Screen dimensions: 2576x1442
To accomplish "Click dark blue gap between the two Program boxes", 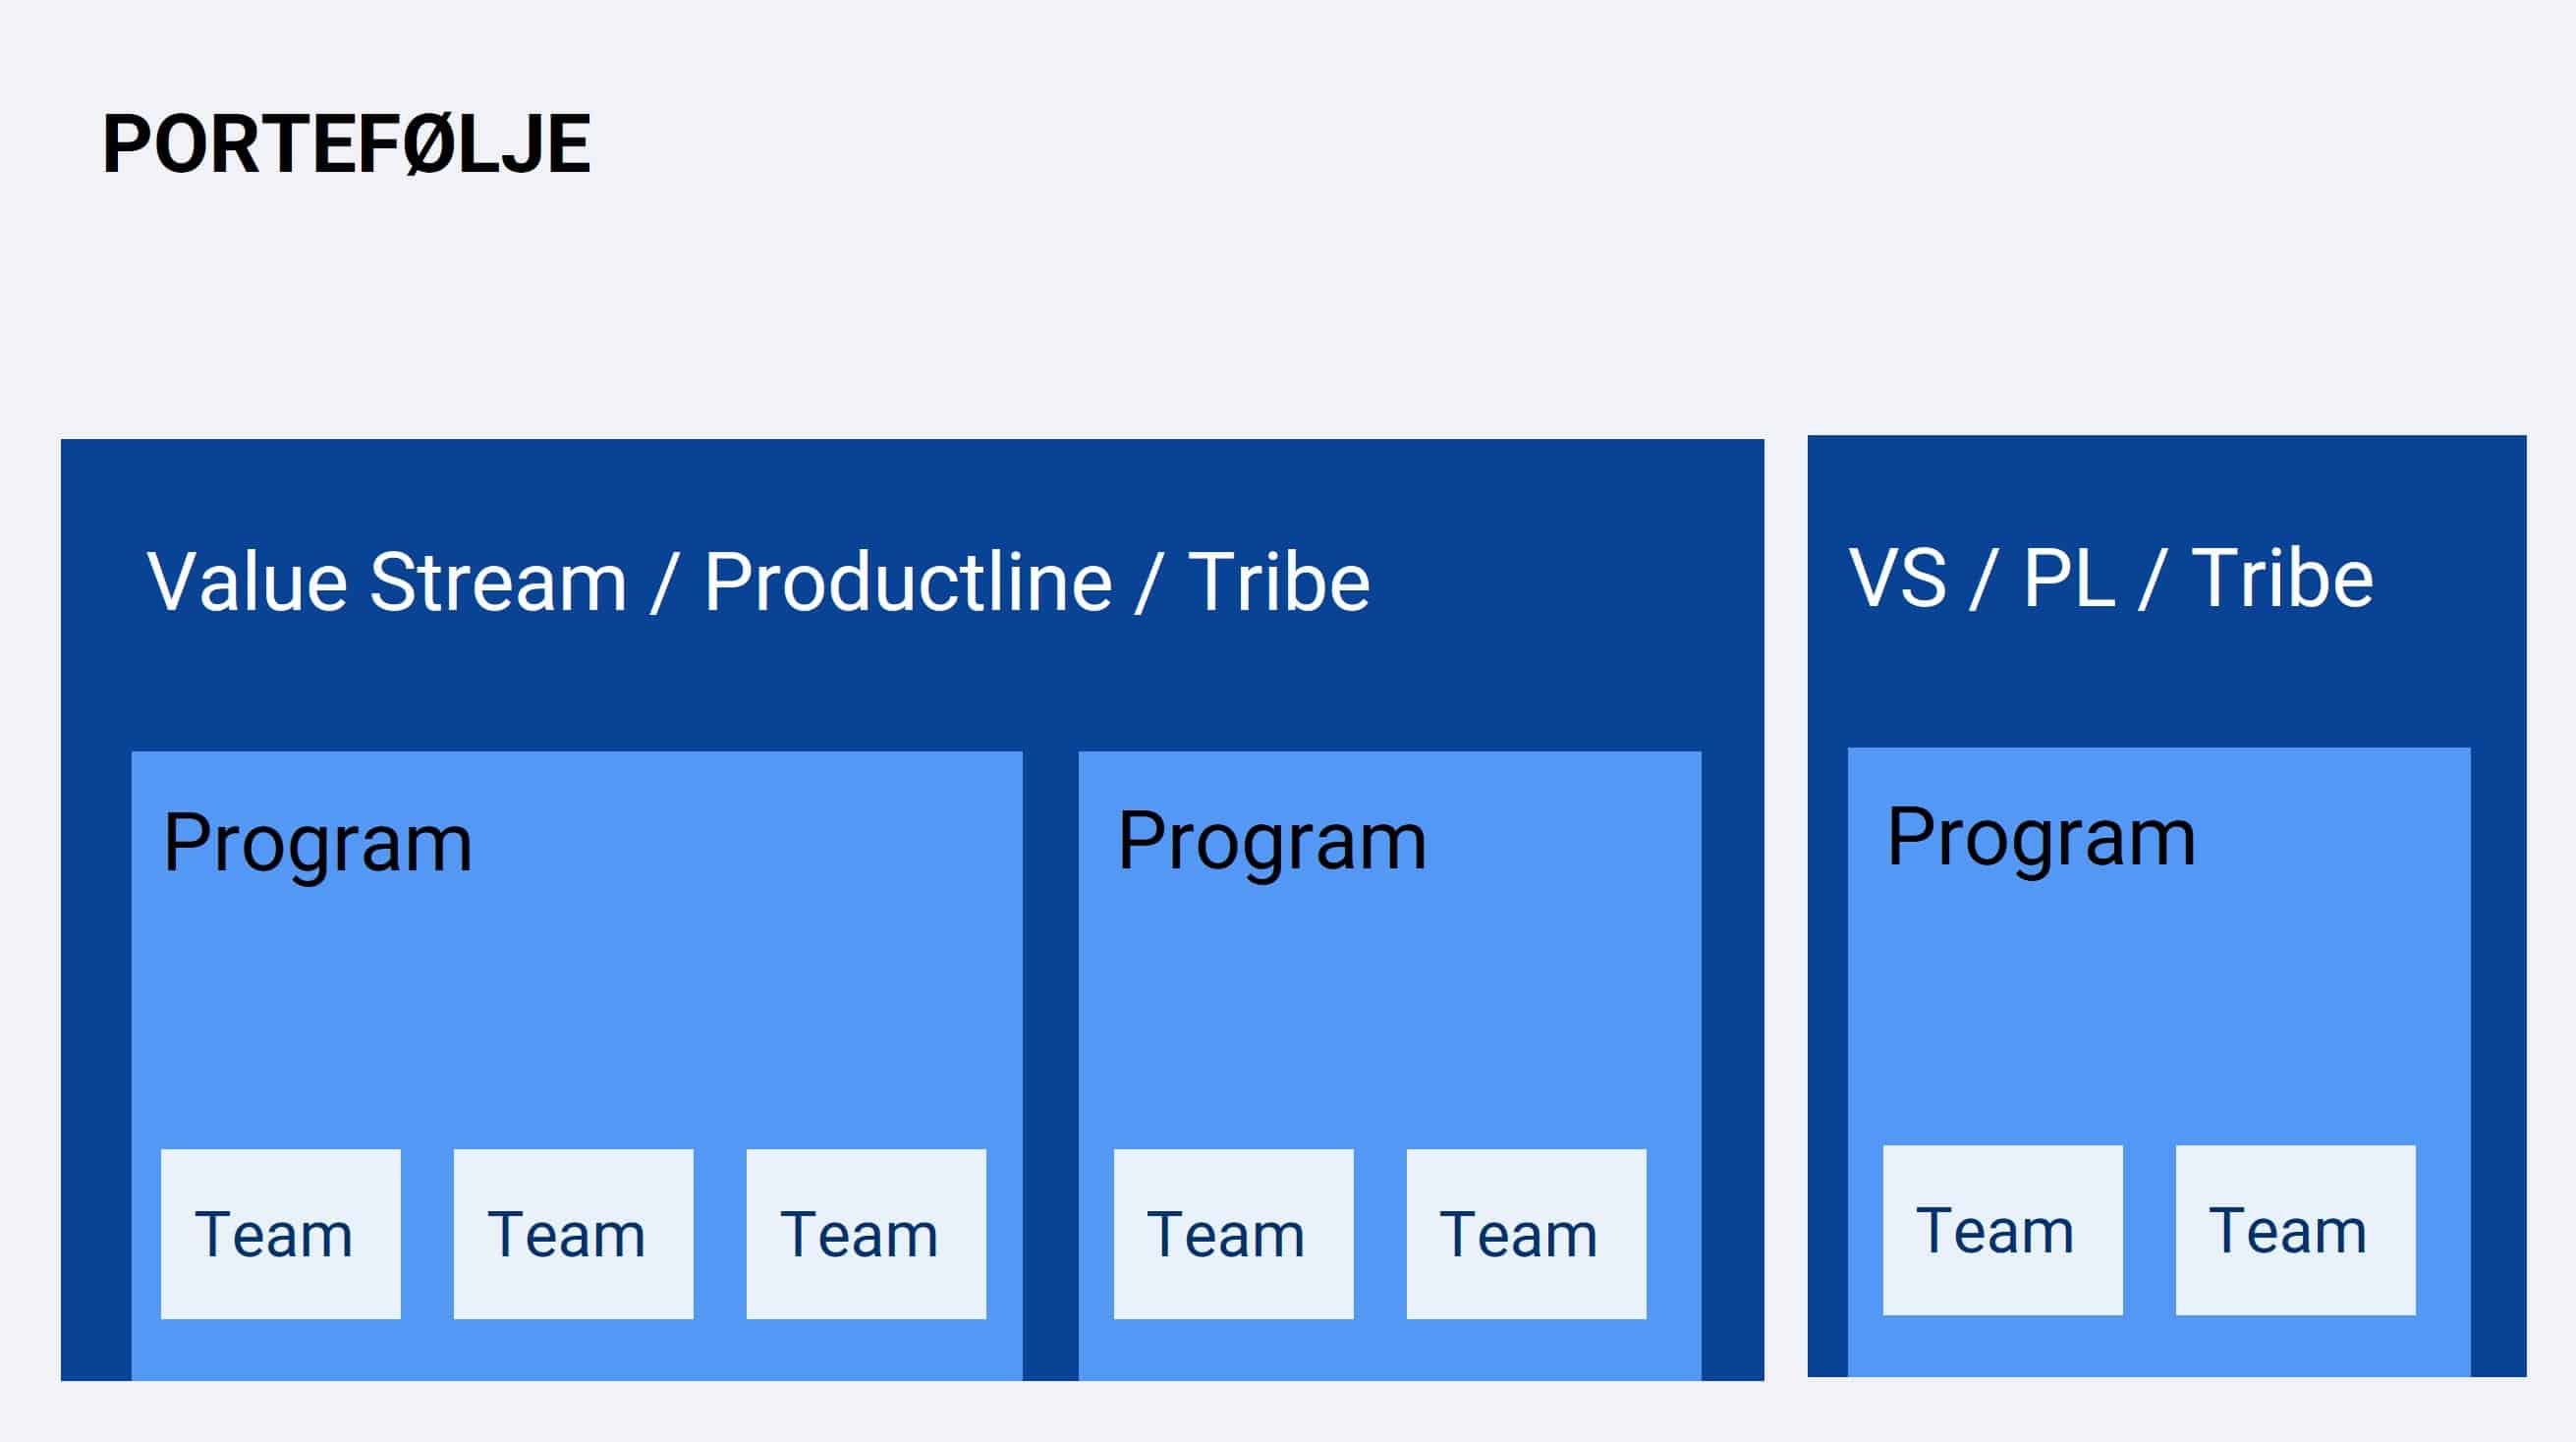I will pos(1051,1066).
